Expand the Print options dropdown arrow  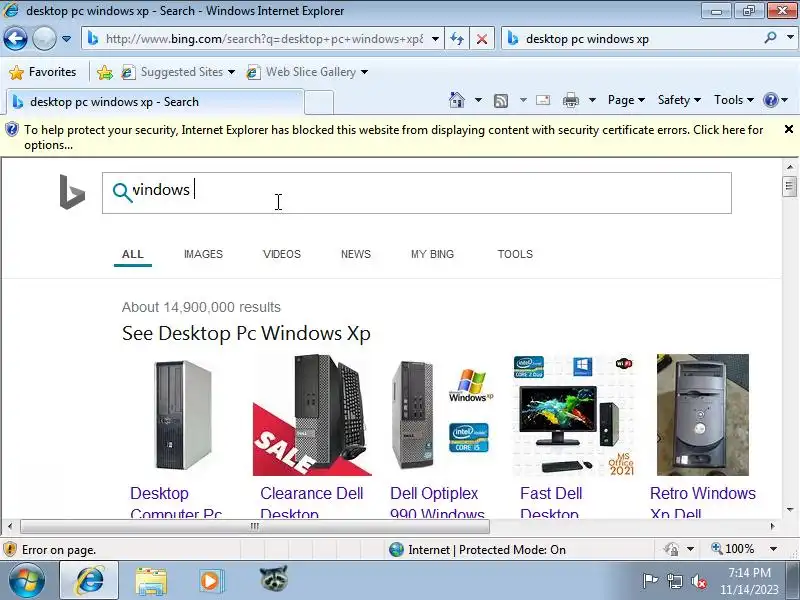pos(592,100)
